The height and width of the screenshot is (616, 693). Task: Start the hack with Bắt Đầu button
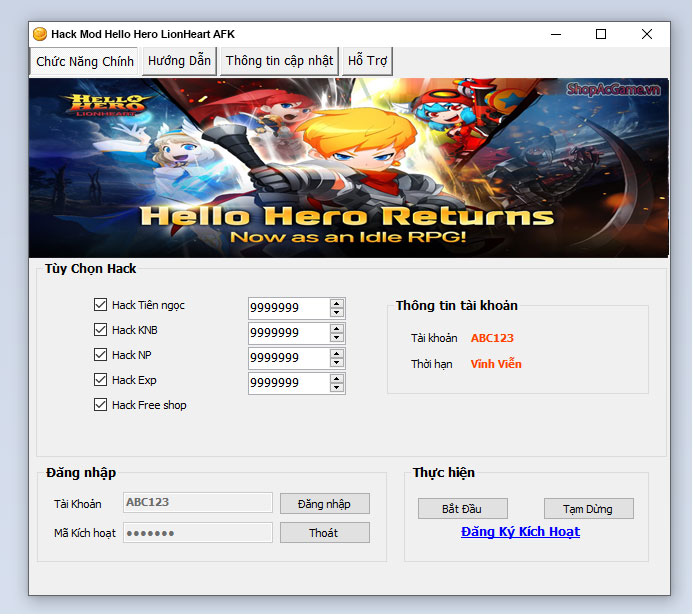tap(463, 509)
